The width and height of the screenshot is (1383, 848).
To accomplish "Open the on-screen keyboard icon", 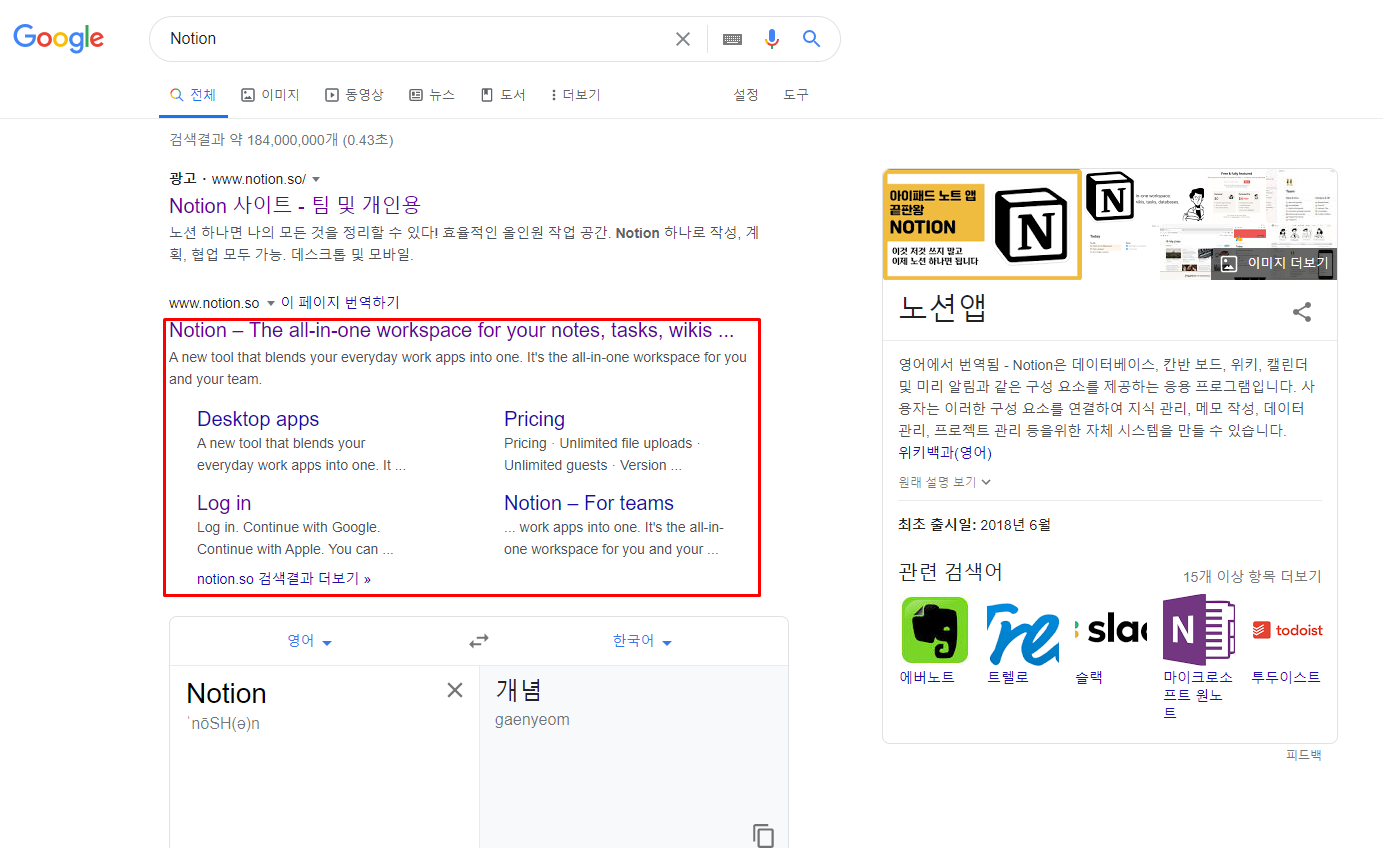I will click(732, 39).
